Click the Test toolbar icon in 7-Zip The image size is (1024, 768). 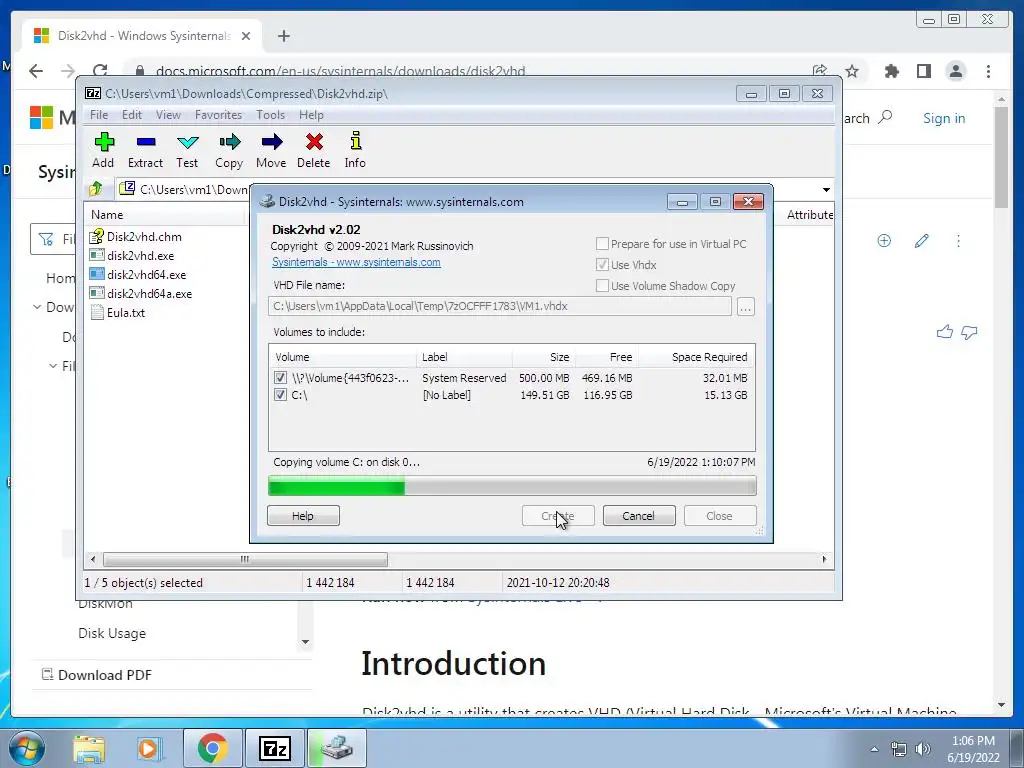point(187,142)
